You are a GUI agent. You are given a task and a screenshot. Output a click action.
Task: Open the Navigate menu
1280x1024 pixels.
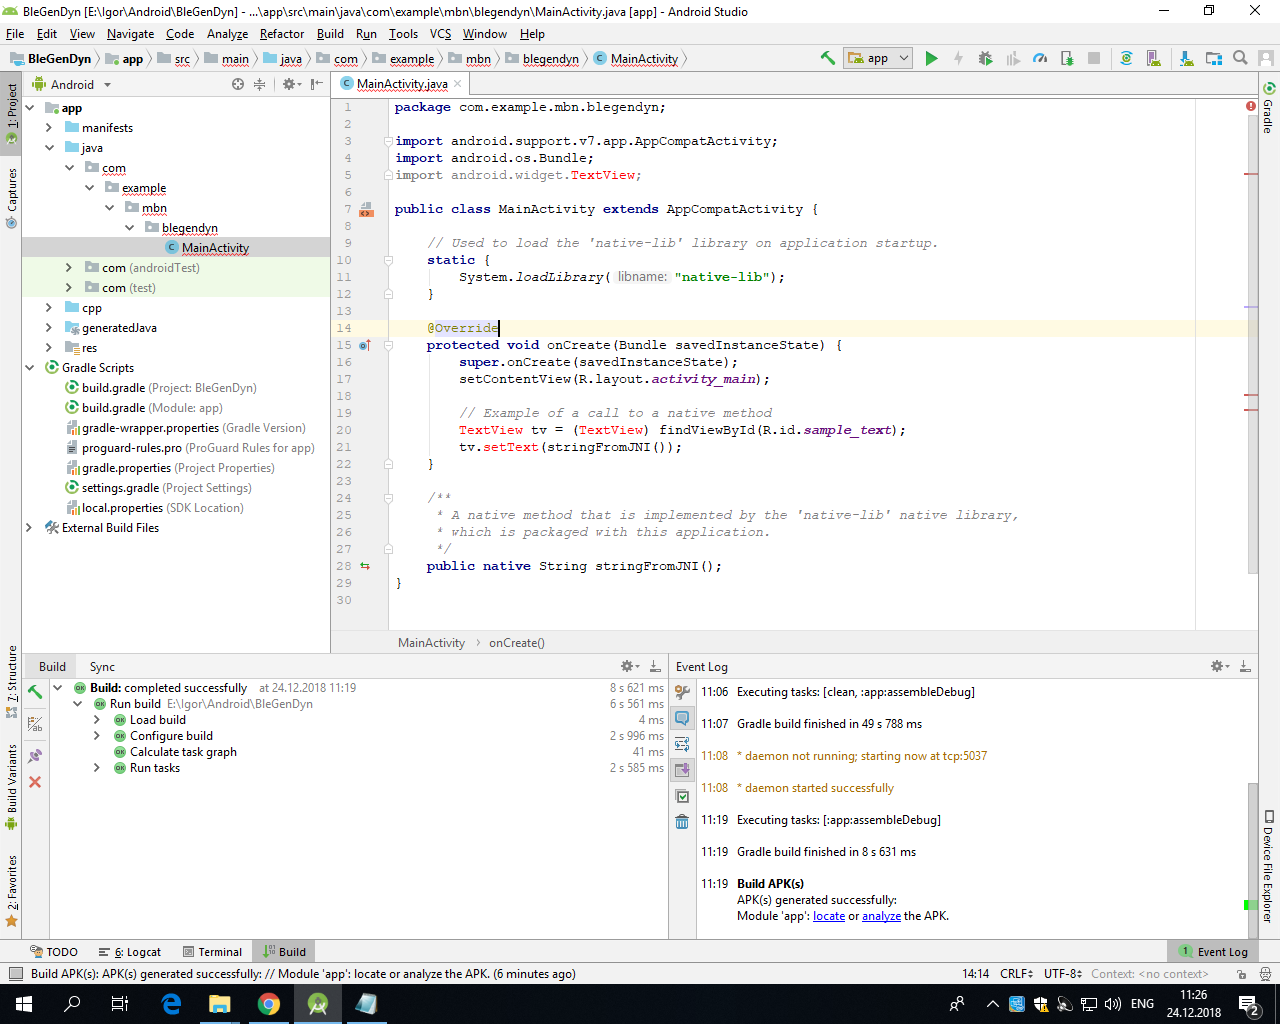coord(130,33)
